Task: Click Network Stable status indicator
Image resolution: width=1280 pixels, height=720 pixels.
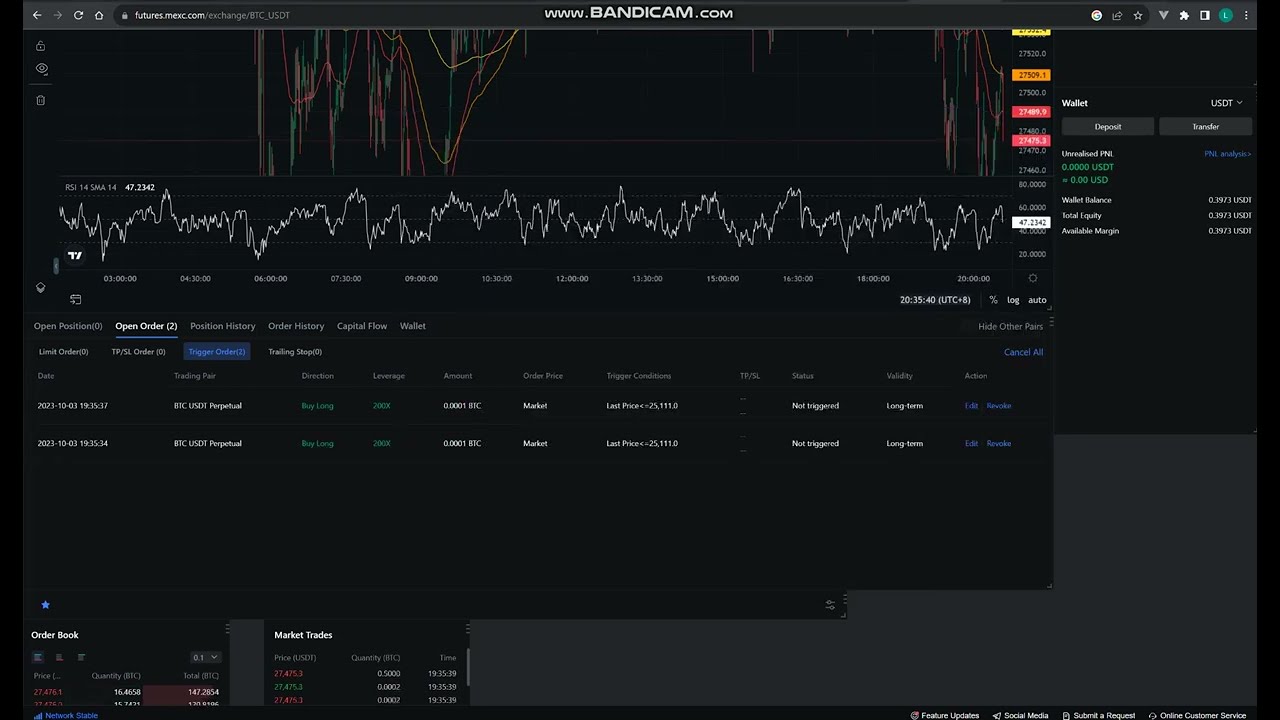Action: [65, 715]
